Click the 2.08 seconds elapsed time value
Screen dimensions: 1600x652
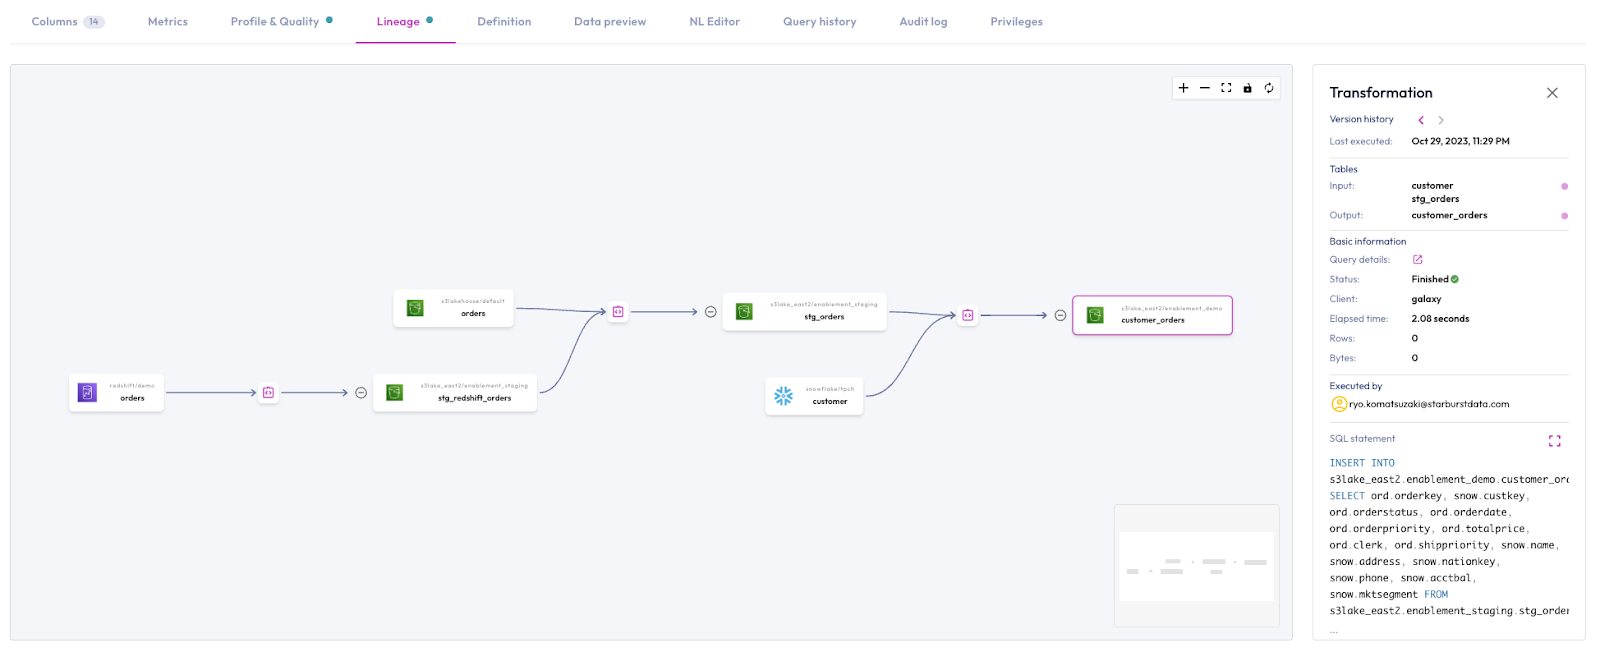pyautogui.click(x=1440, y=319)
